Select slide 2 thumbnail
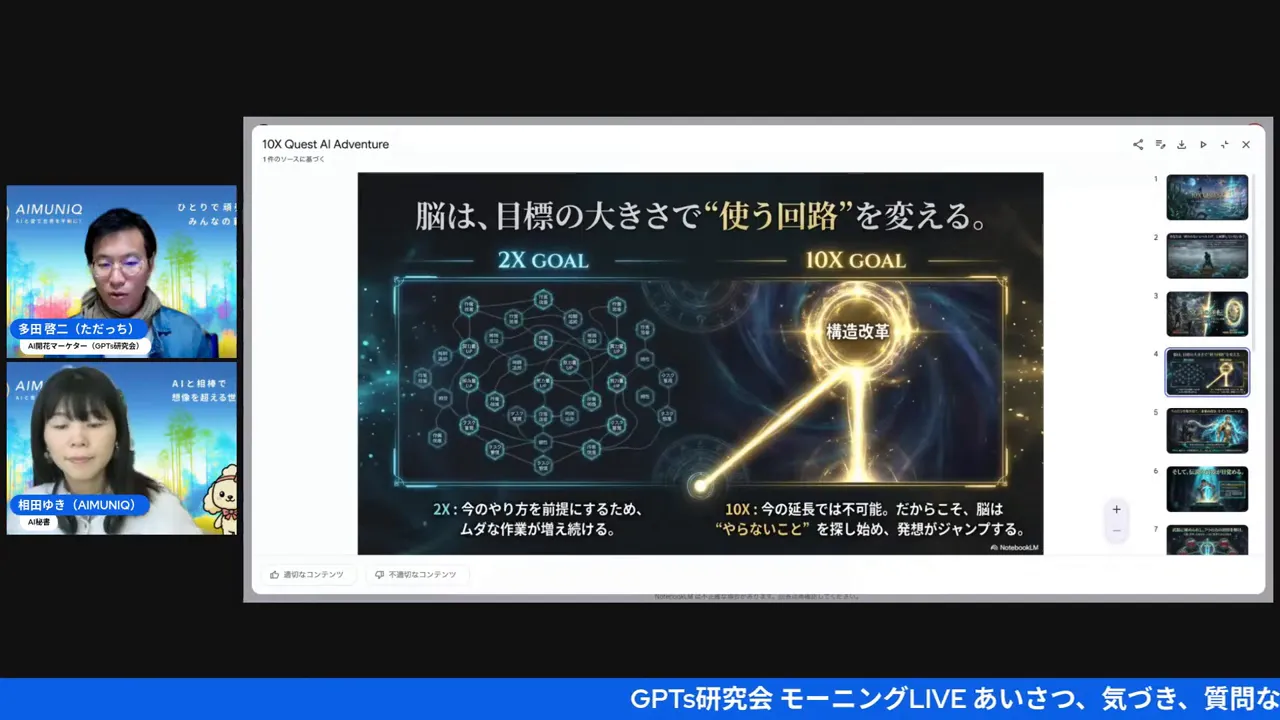 [1207, 256]
